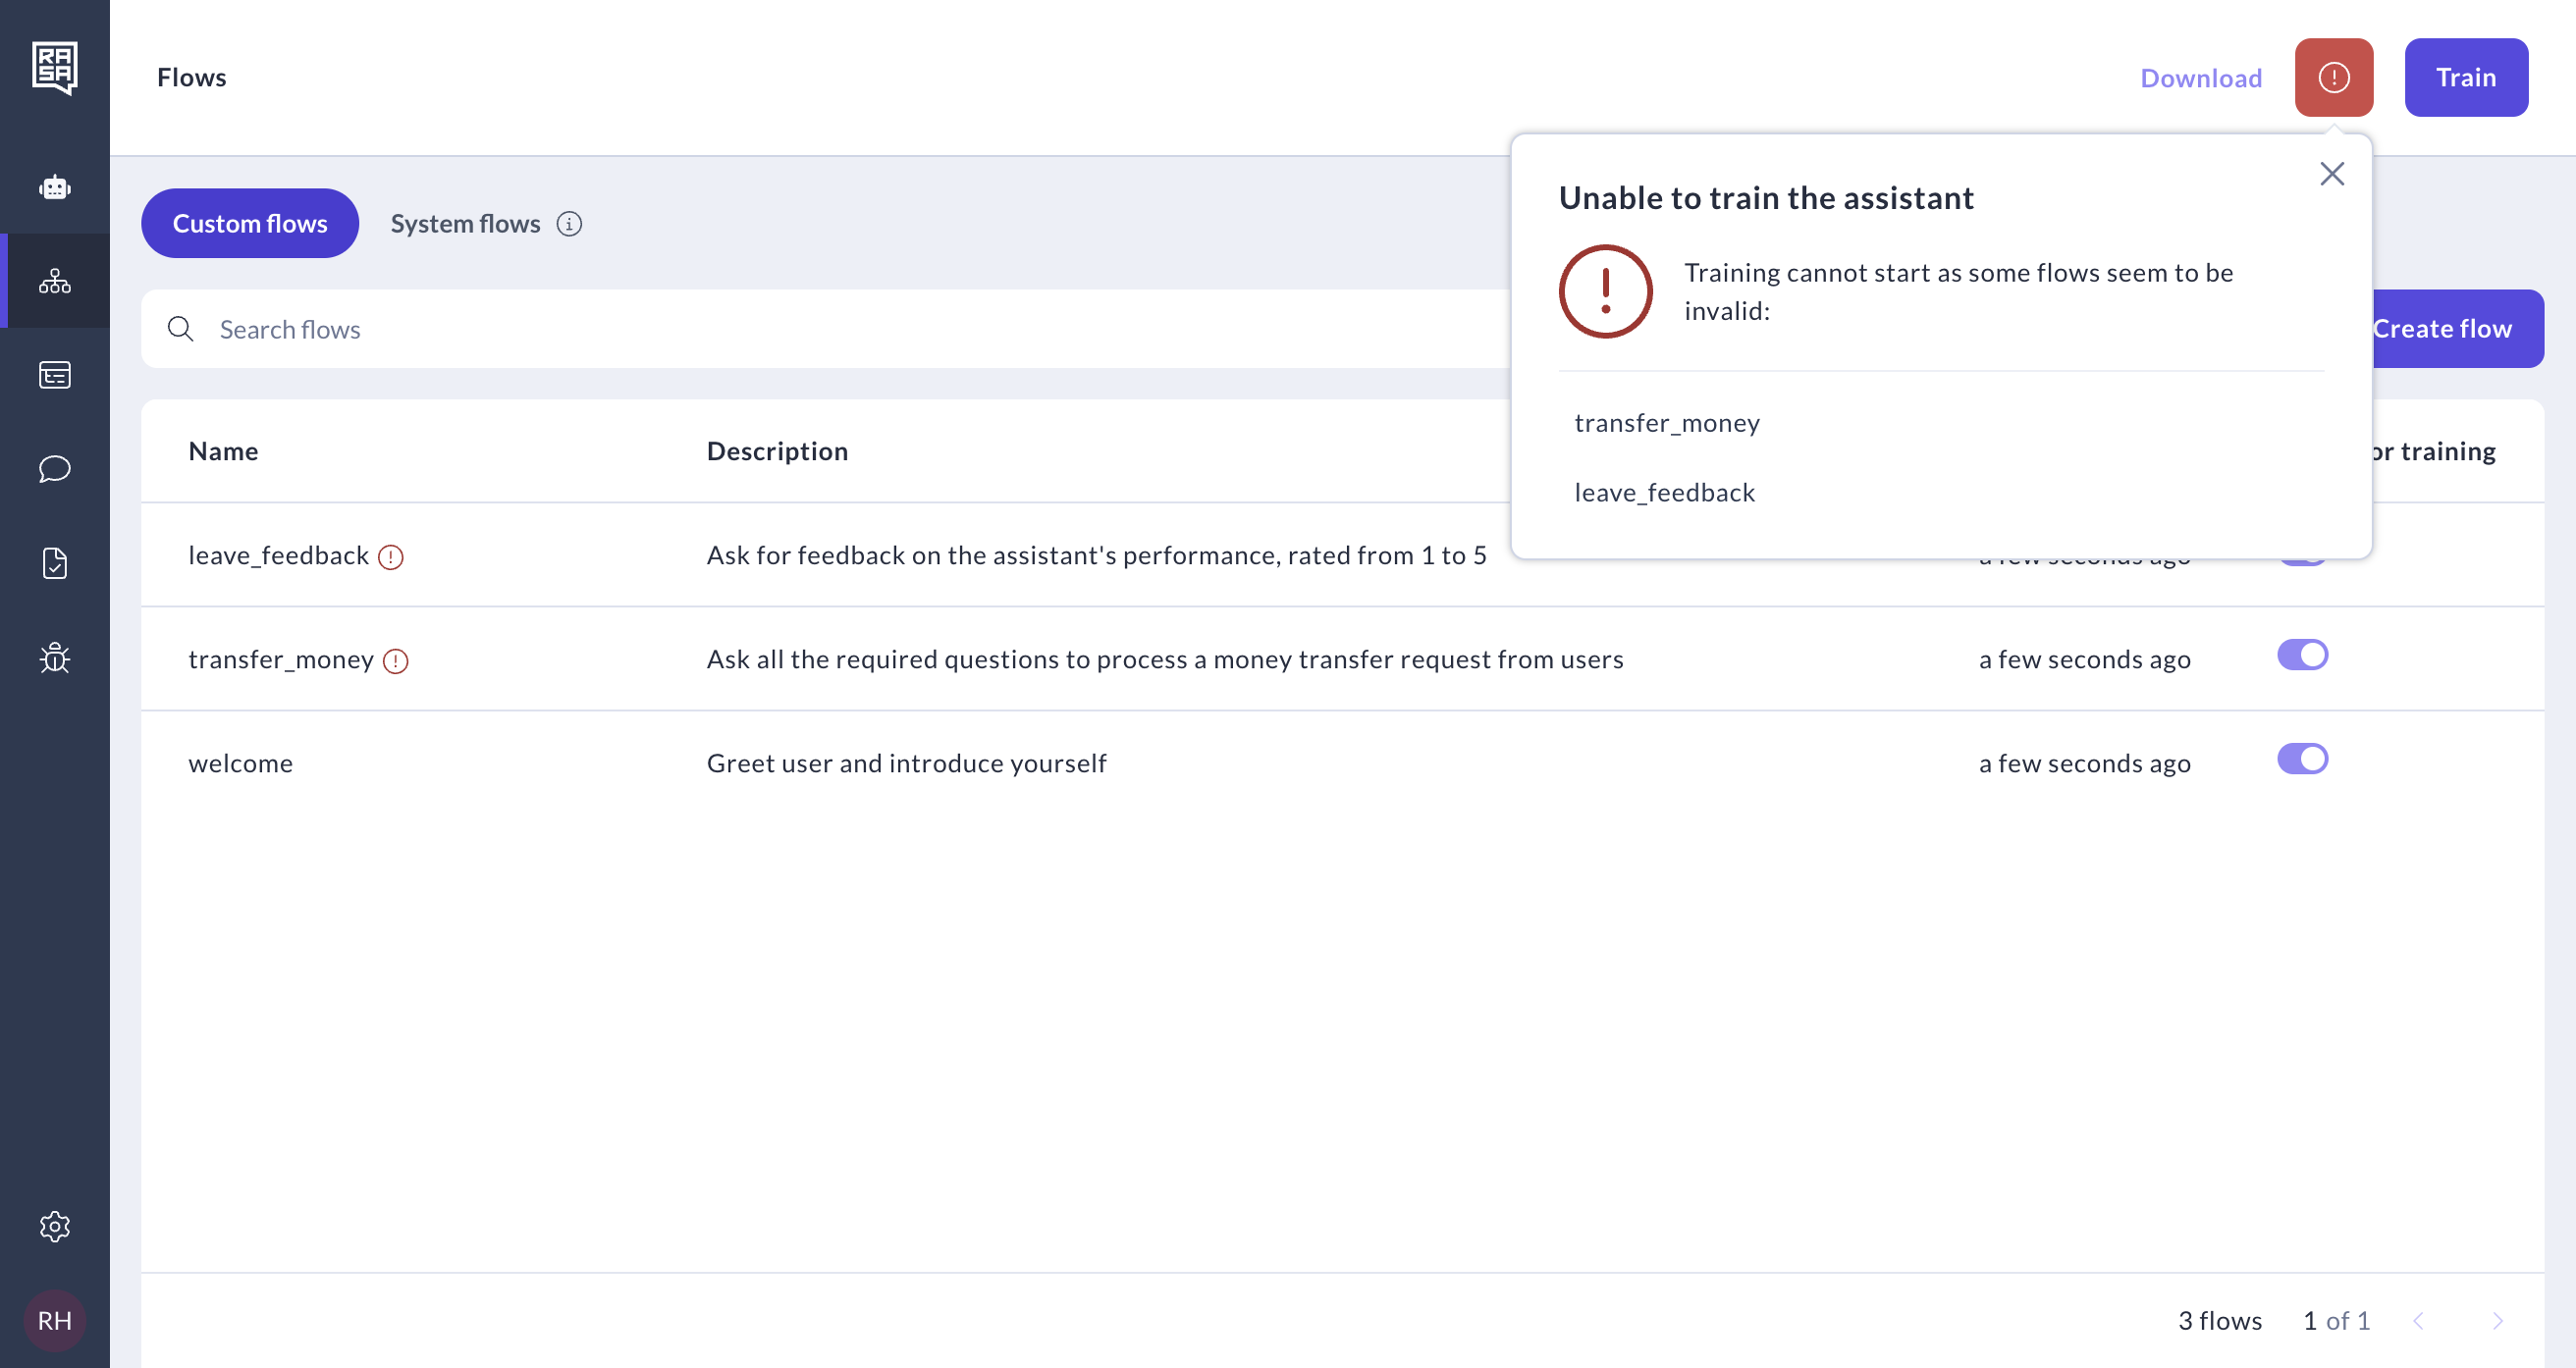Switch to System flows tab

click(465, 223)
